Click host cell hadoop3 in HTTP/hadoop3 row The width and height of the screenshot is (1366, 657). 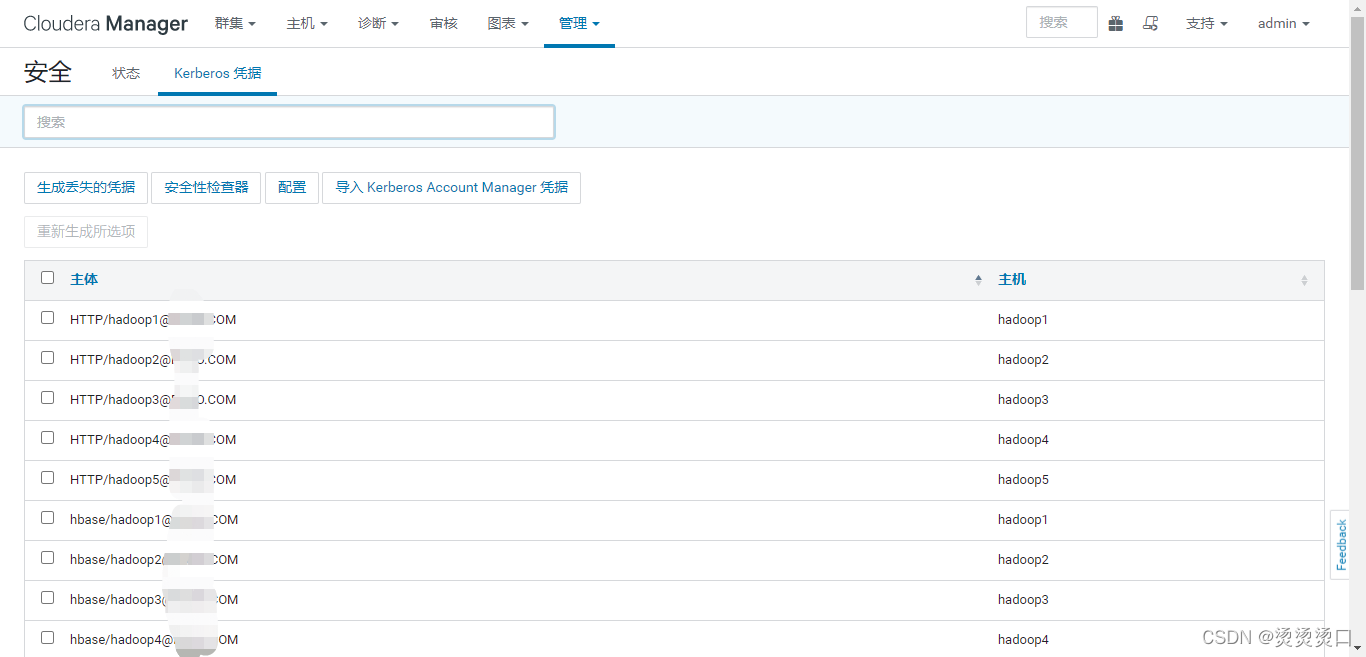1023,400
